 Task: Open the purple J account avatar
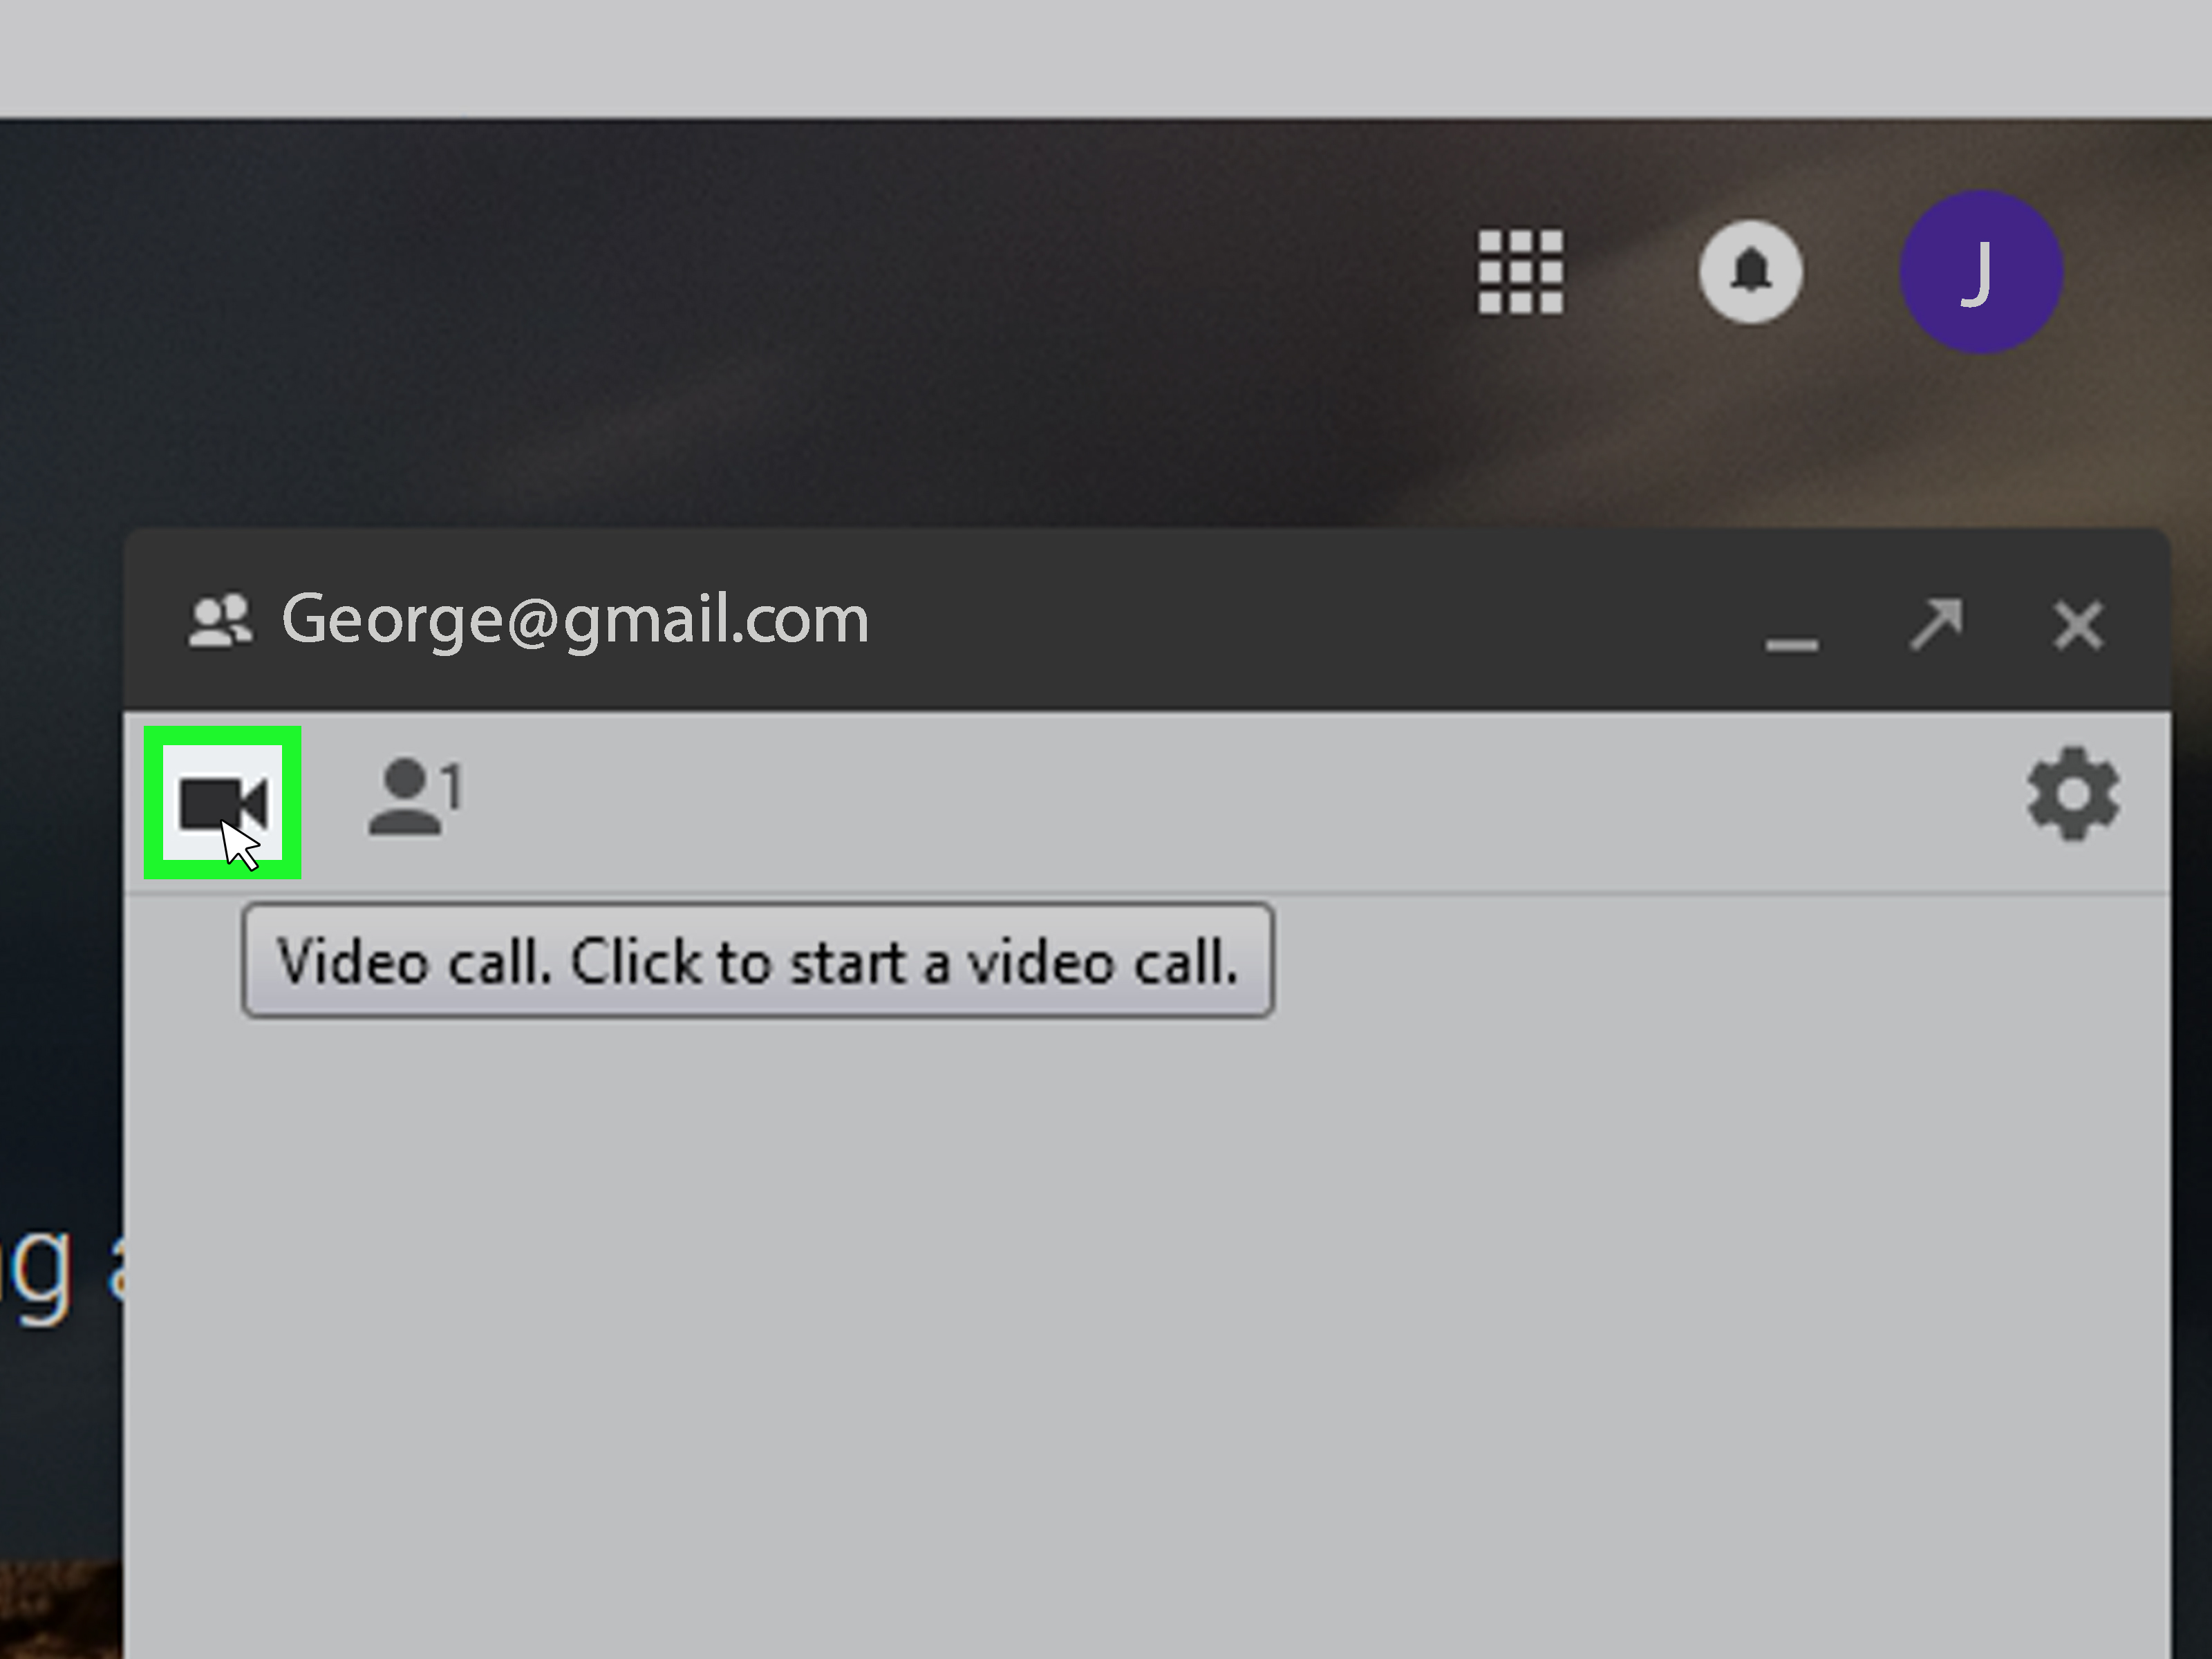[1981, 272]
